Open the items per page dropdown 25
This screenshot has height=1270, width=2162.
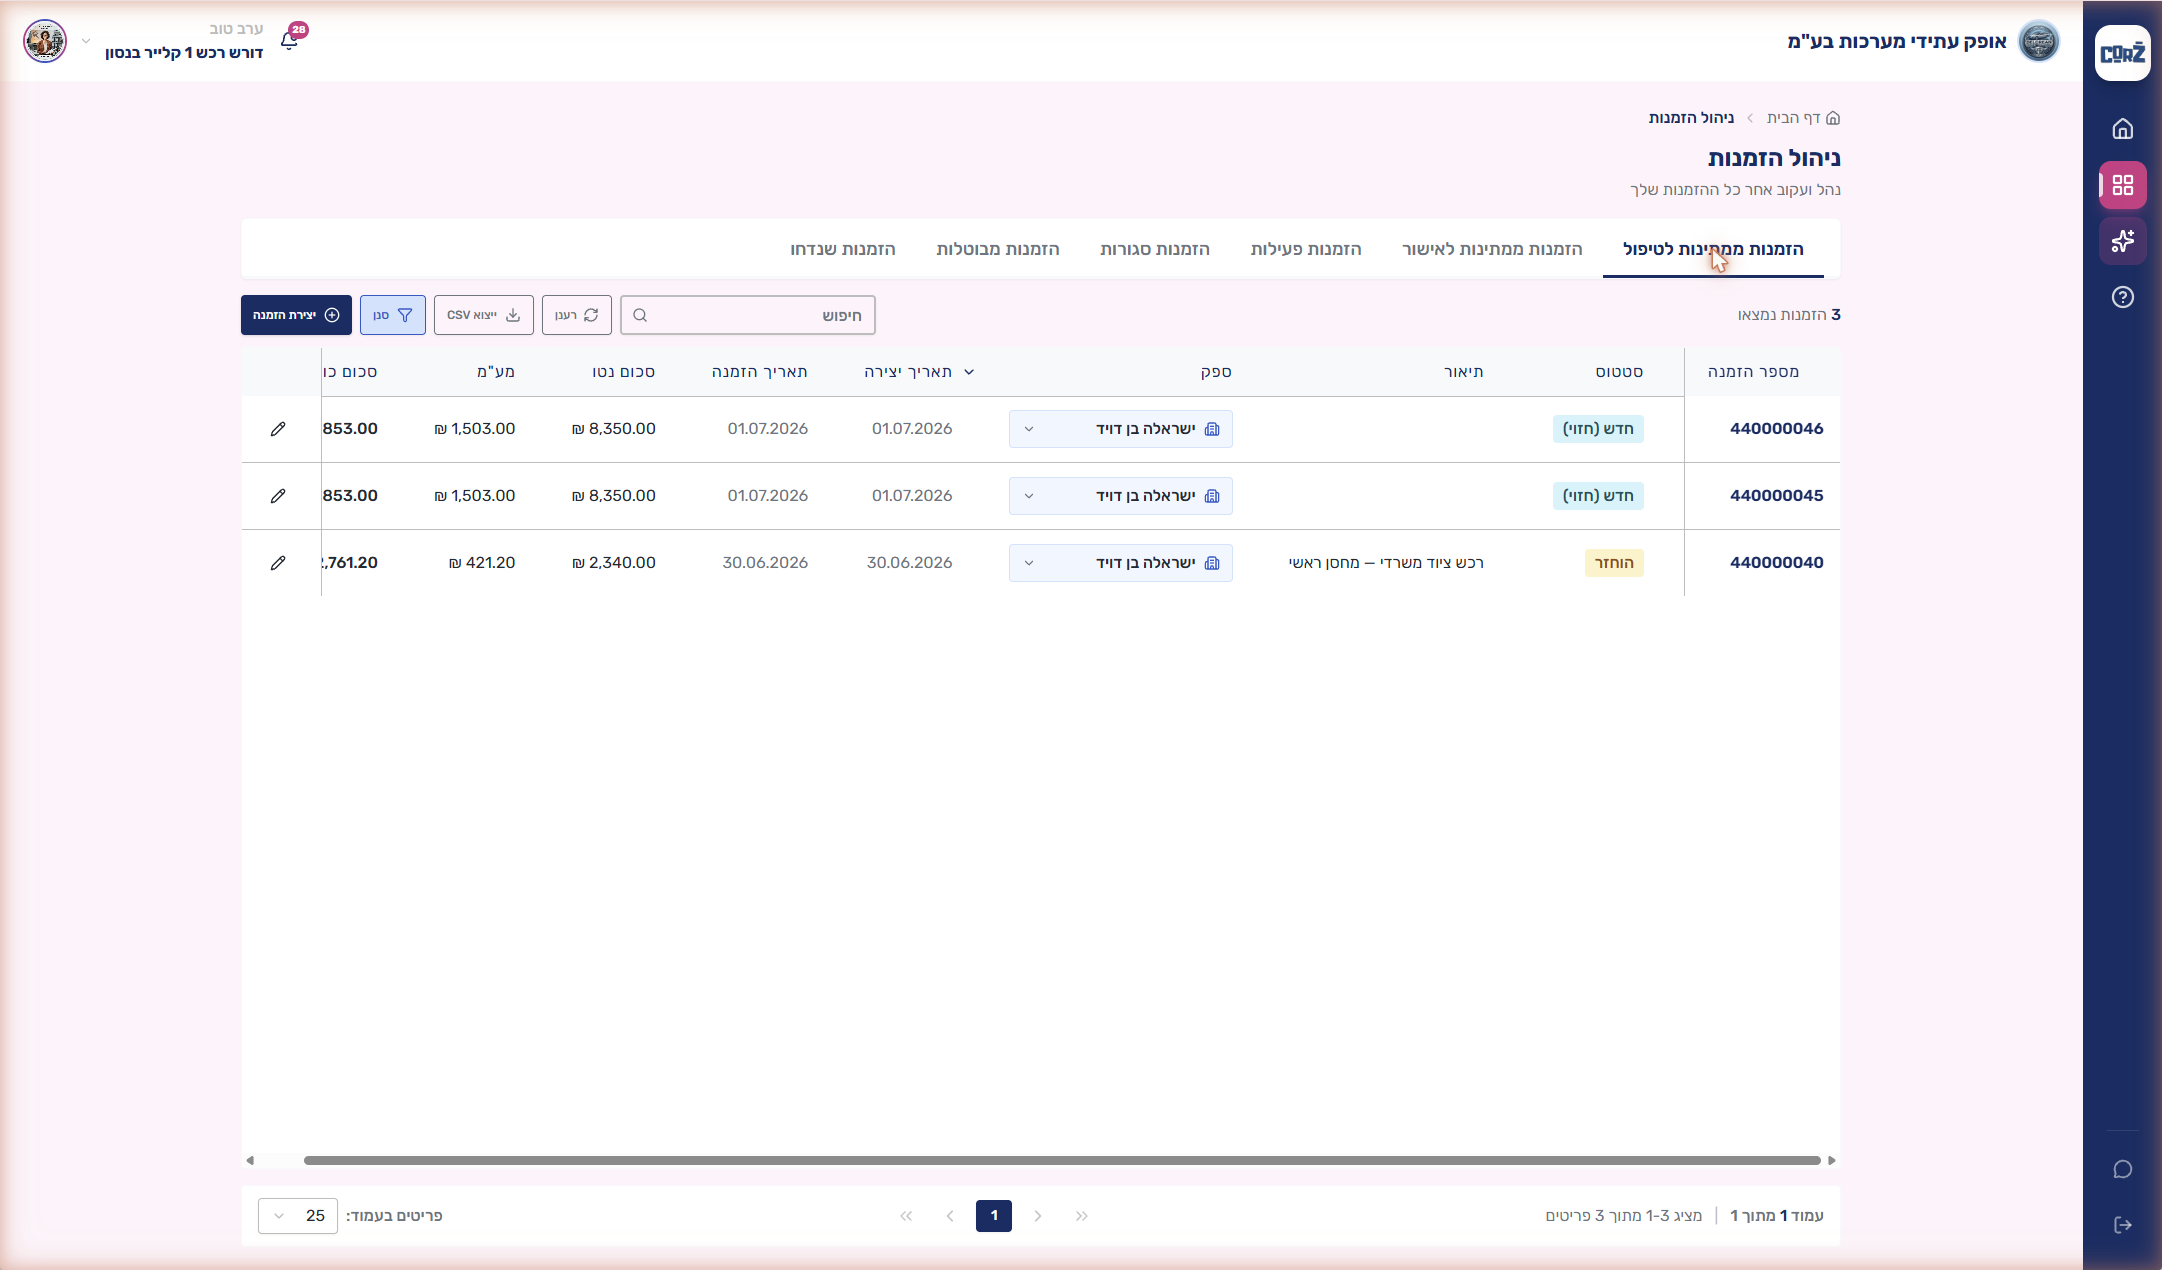[298, 1216]
